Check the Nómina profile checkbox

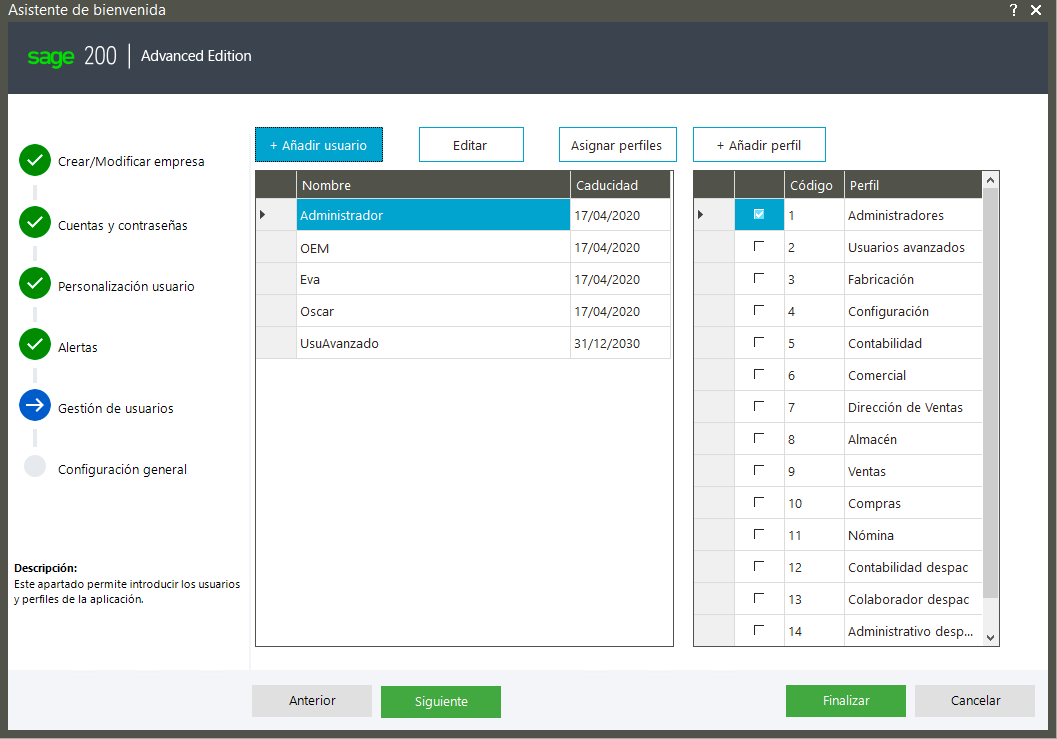[x=758, y=534]
